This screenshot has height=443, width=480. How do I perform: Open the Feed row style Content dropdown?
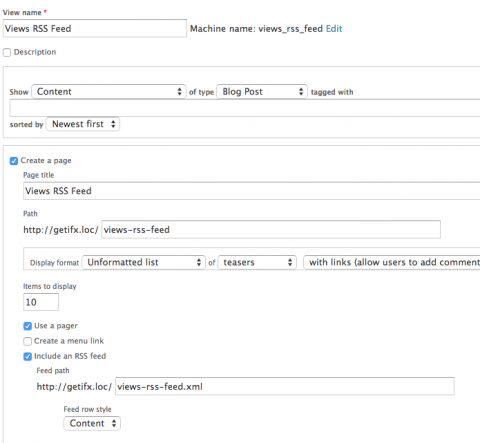[92, 423]
